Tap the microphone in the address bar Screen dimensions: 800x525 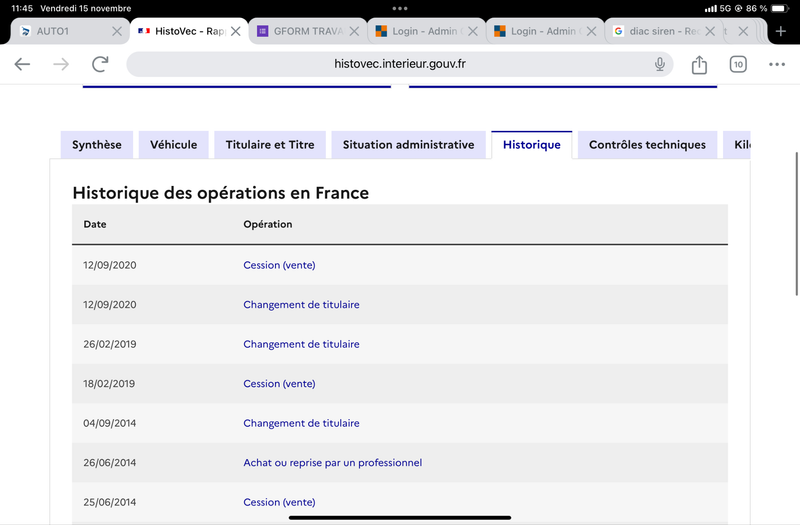point(660,64)
